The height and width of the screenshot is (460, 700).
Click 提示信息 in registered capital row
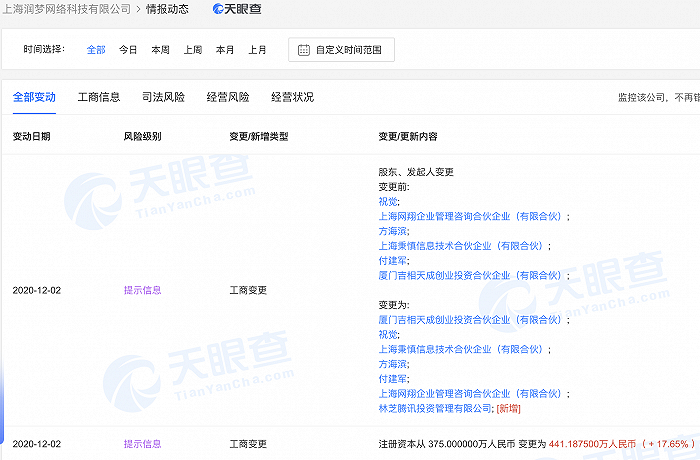142,444
